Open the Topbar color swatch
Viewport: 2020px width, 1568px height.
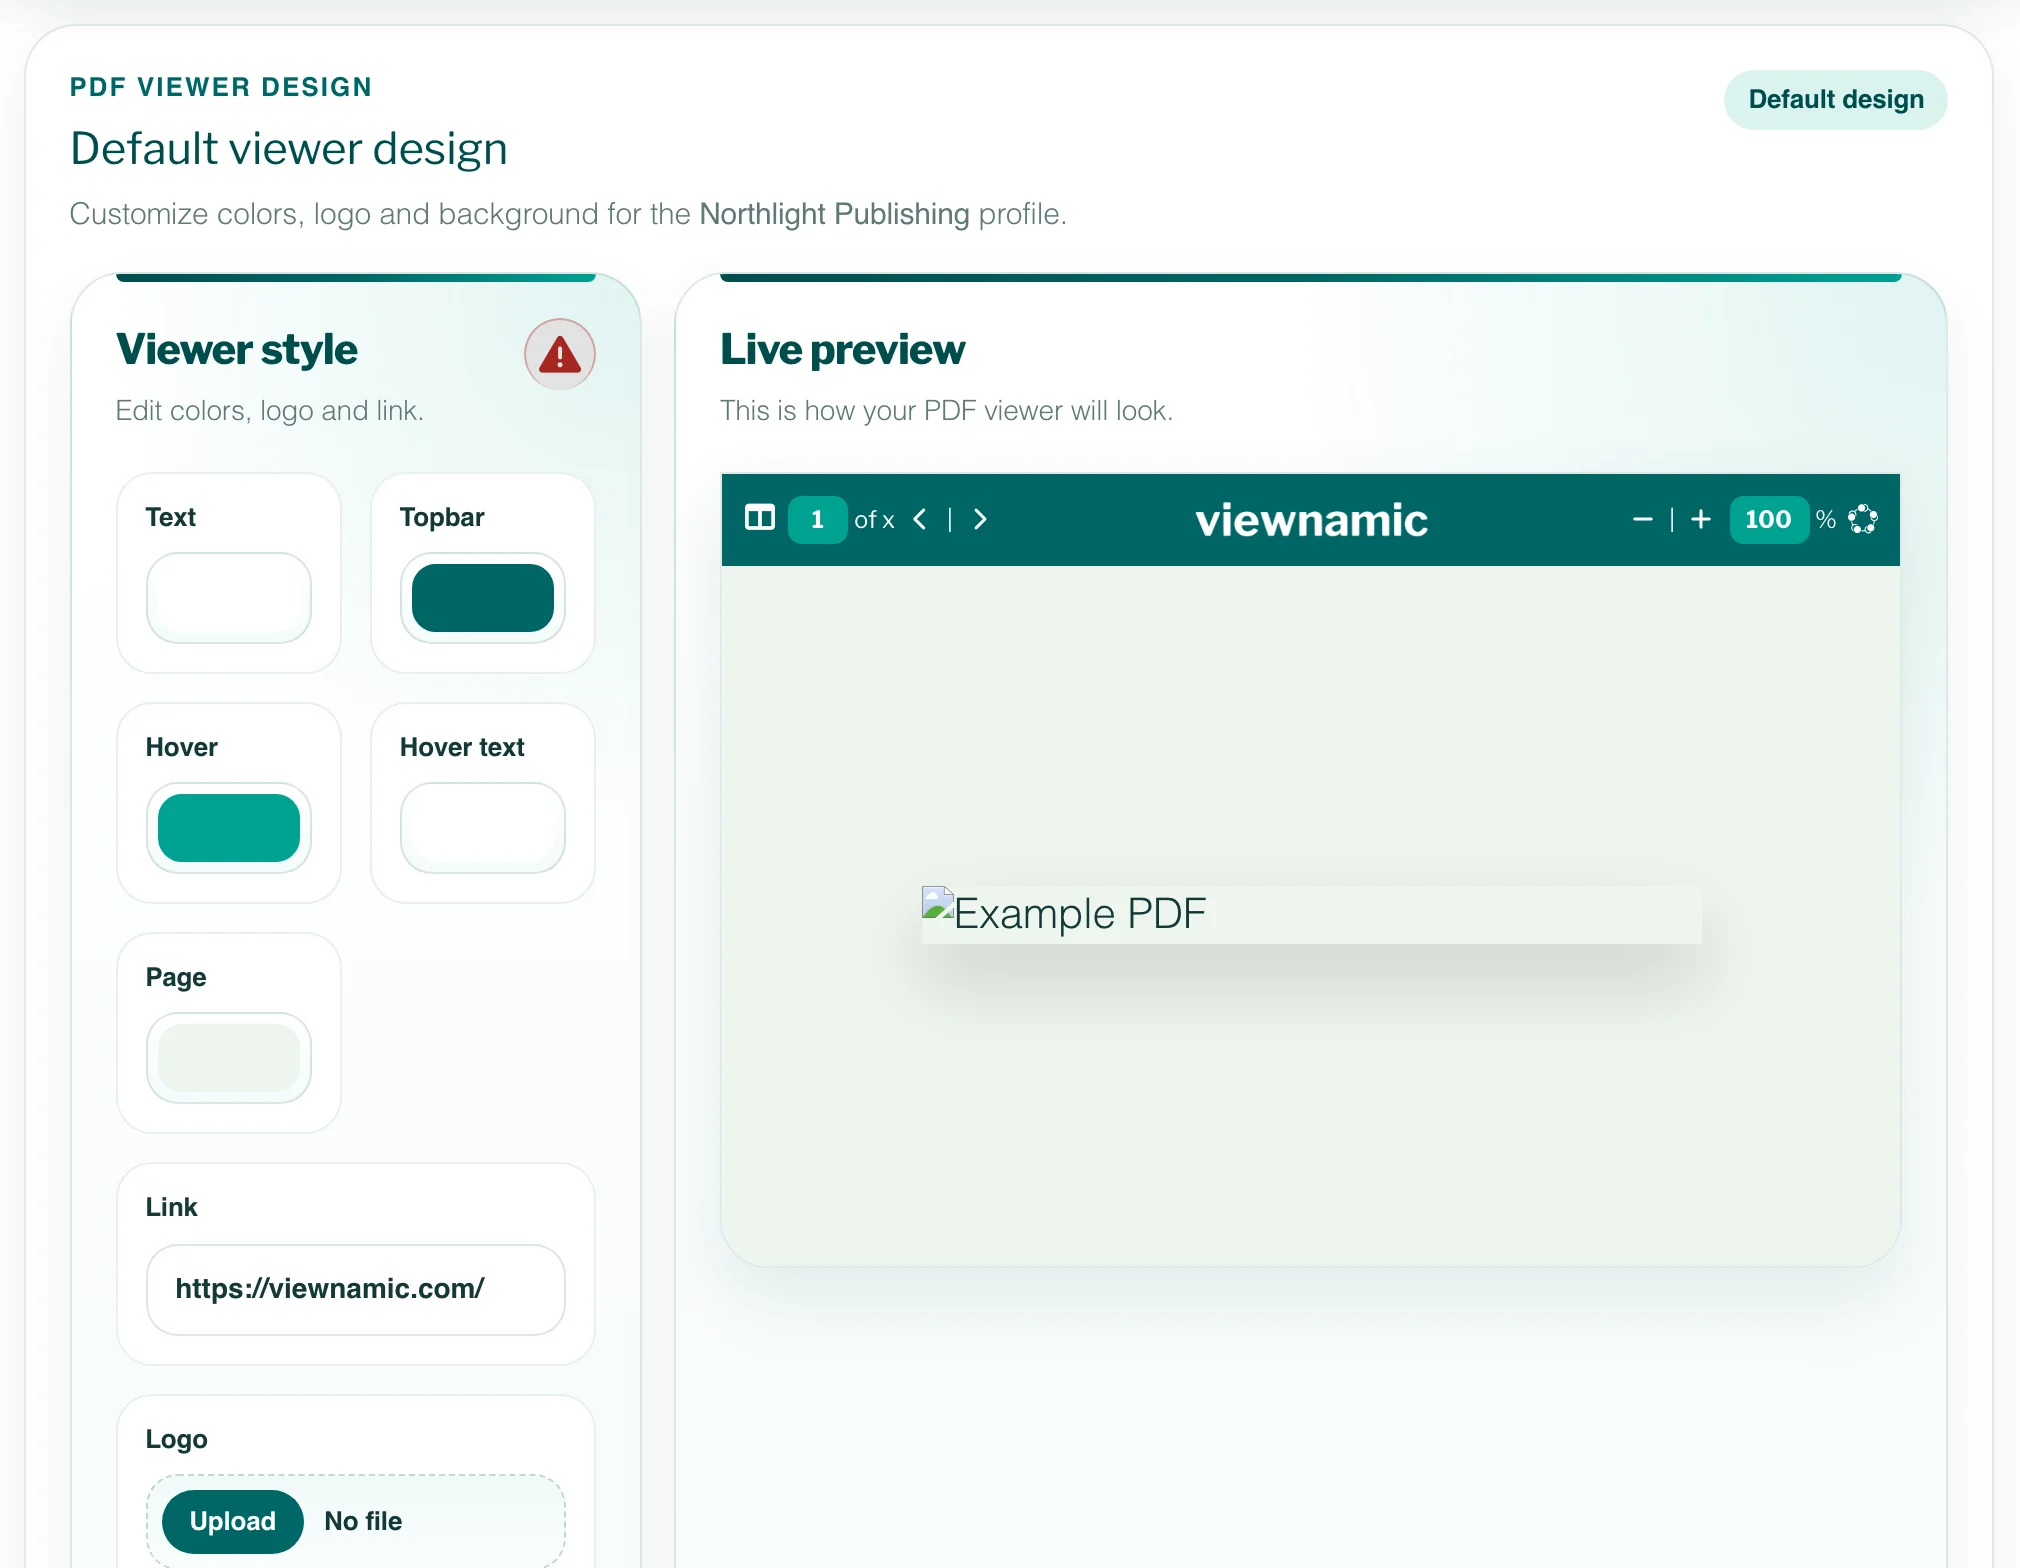(483, 598)
